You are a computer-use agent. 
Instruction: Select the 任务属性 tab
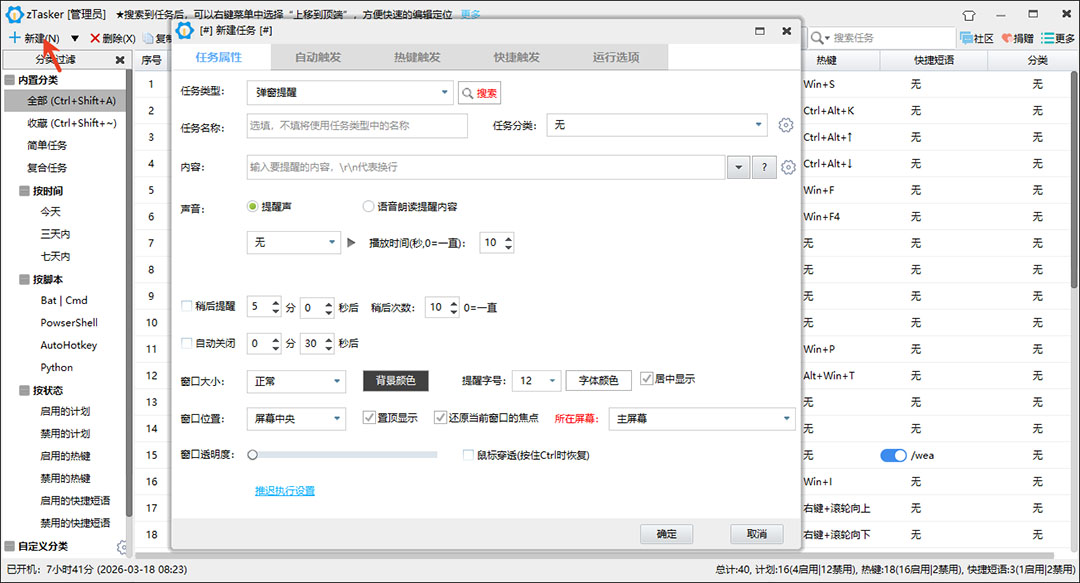pyautogui.click(x=219, y=57)
